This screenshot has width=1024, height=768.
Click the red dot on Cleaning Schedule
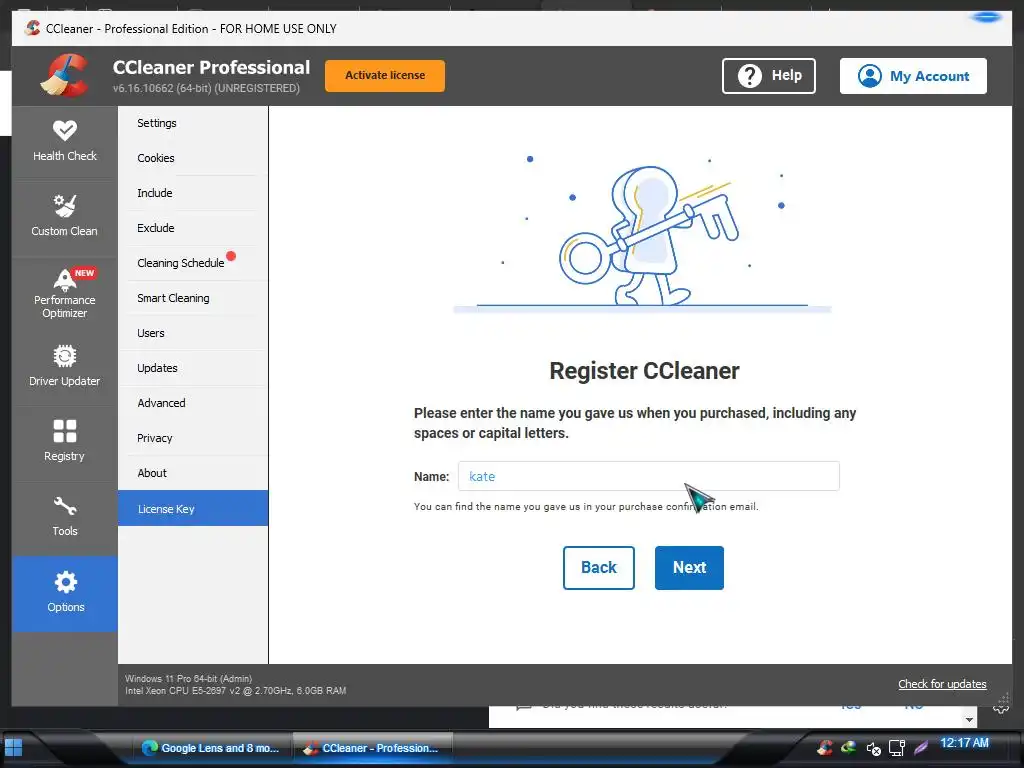pyautogui.click(x=231, y=255)
